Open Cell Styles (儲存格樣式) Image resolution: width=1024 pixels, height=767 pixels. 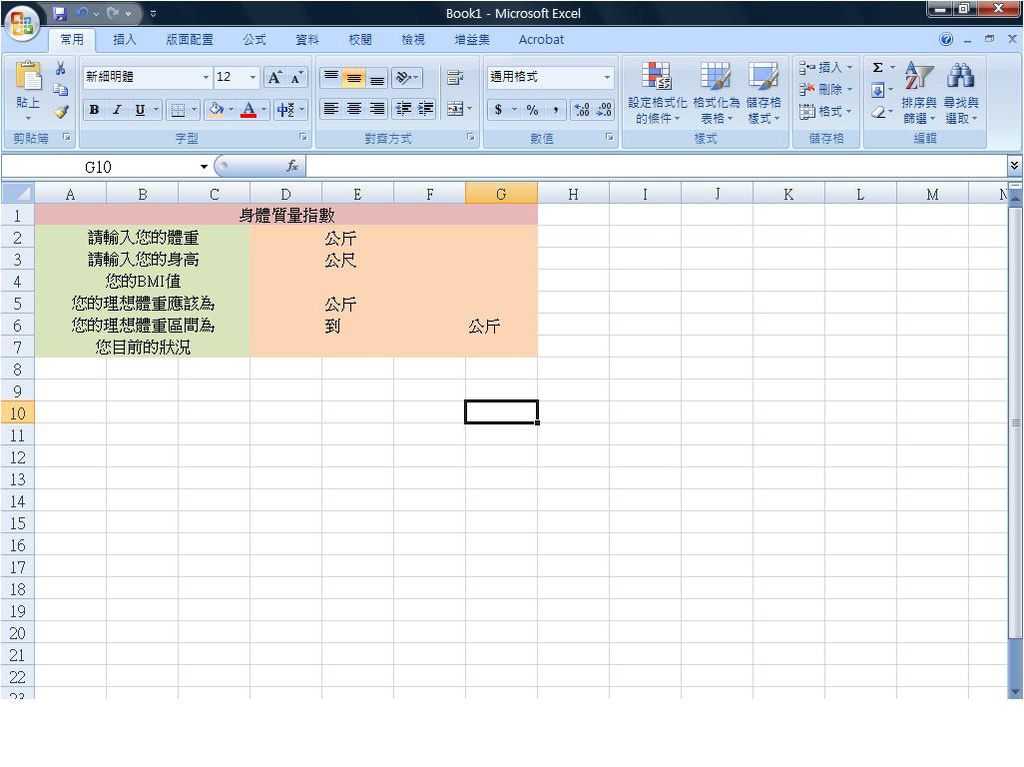pyautogui.click(x=763, y=93)
